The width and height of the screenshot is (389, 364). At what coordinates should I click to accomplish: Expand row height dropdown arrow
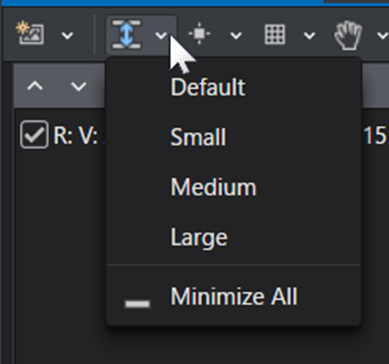click(161, 35)
